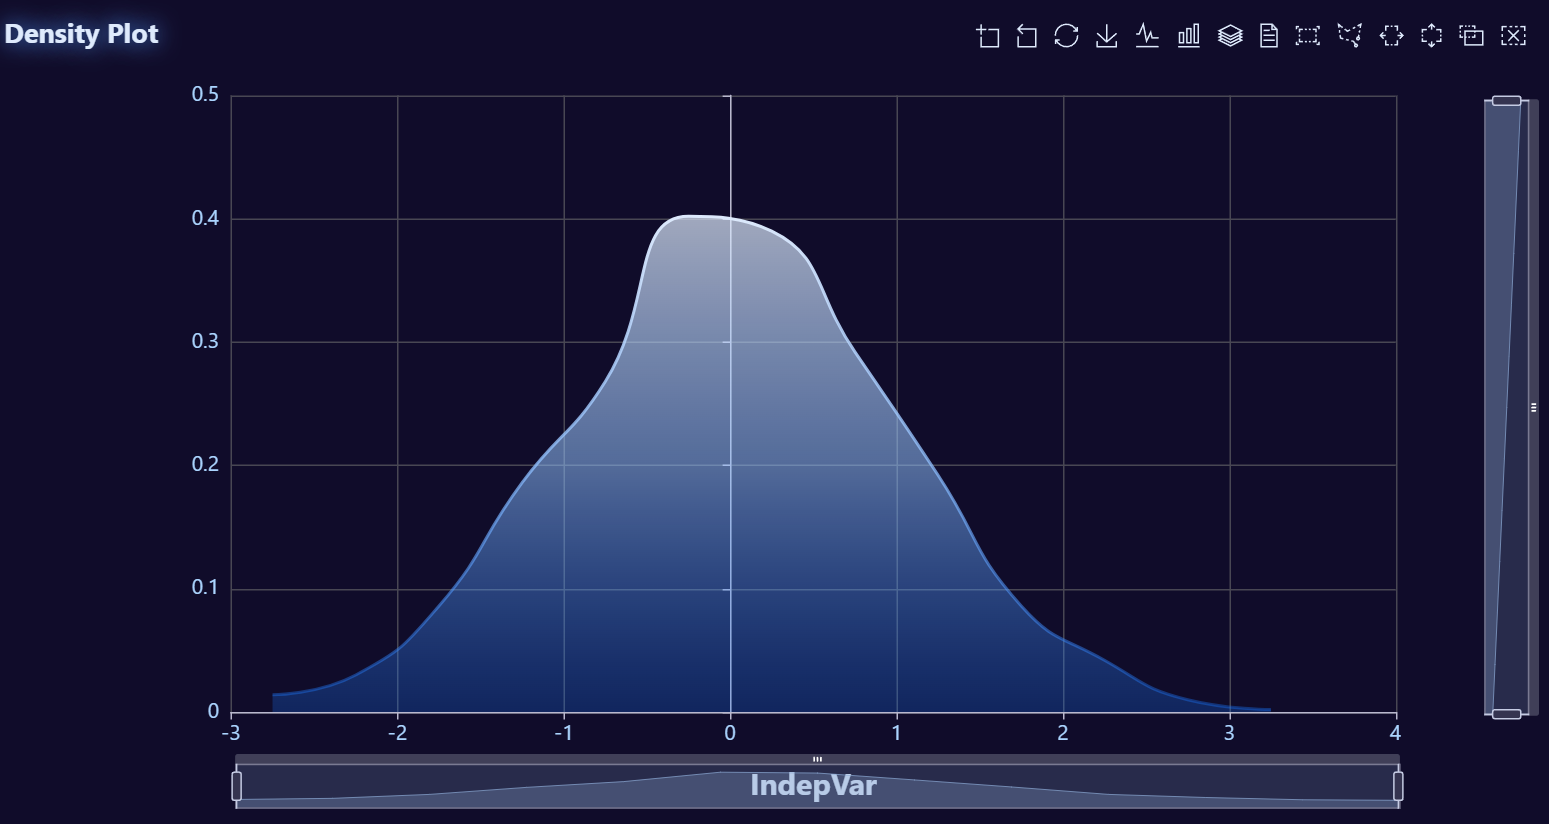1549x824 pixels.
Task: Click the IndepVar axis label
Action: tap(813, 786)
